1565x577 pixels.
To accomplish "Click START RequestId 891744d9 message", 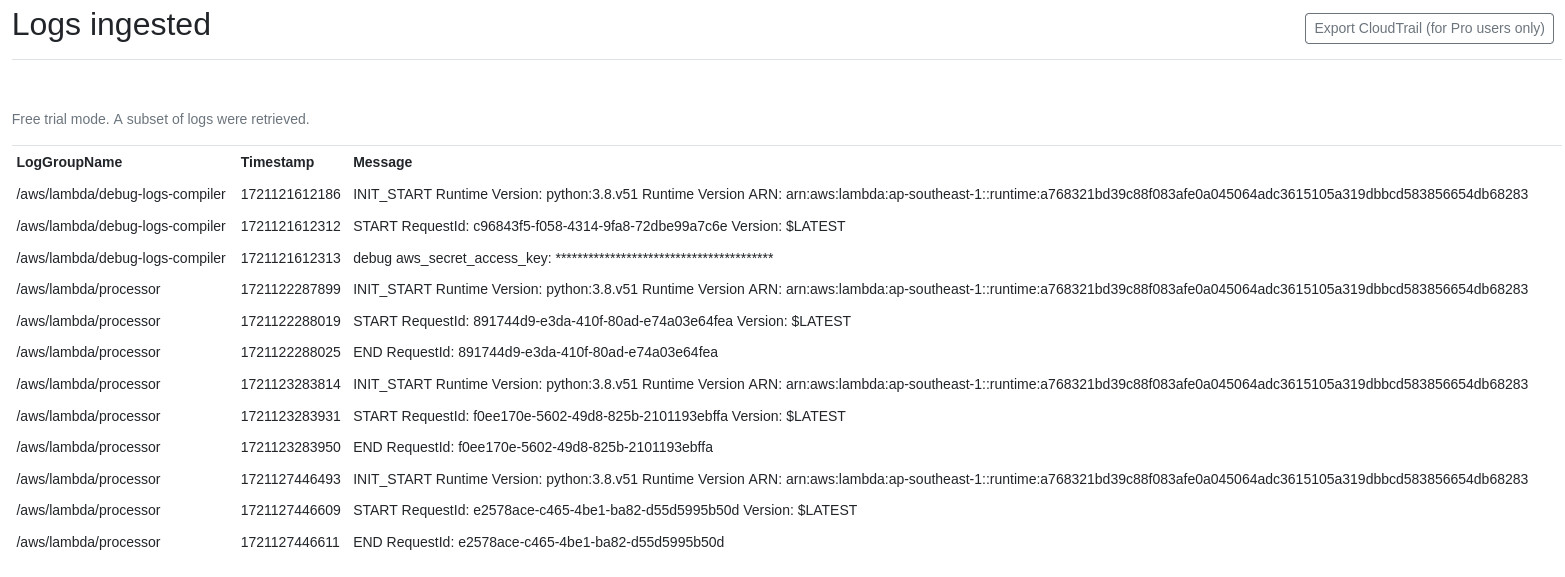I will [x=601, y=321].
